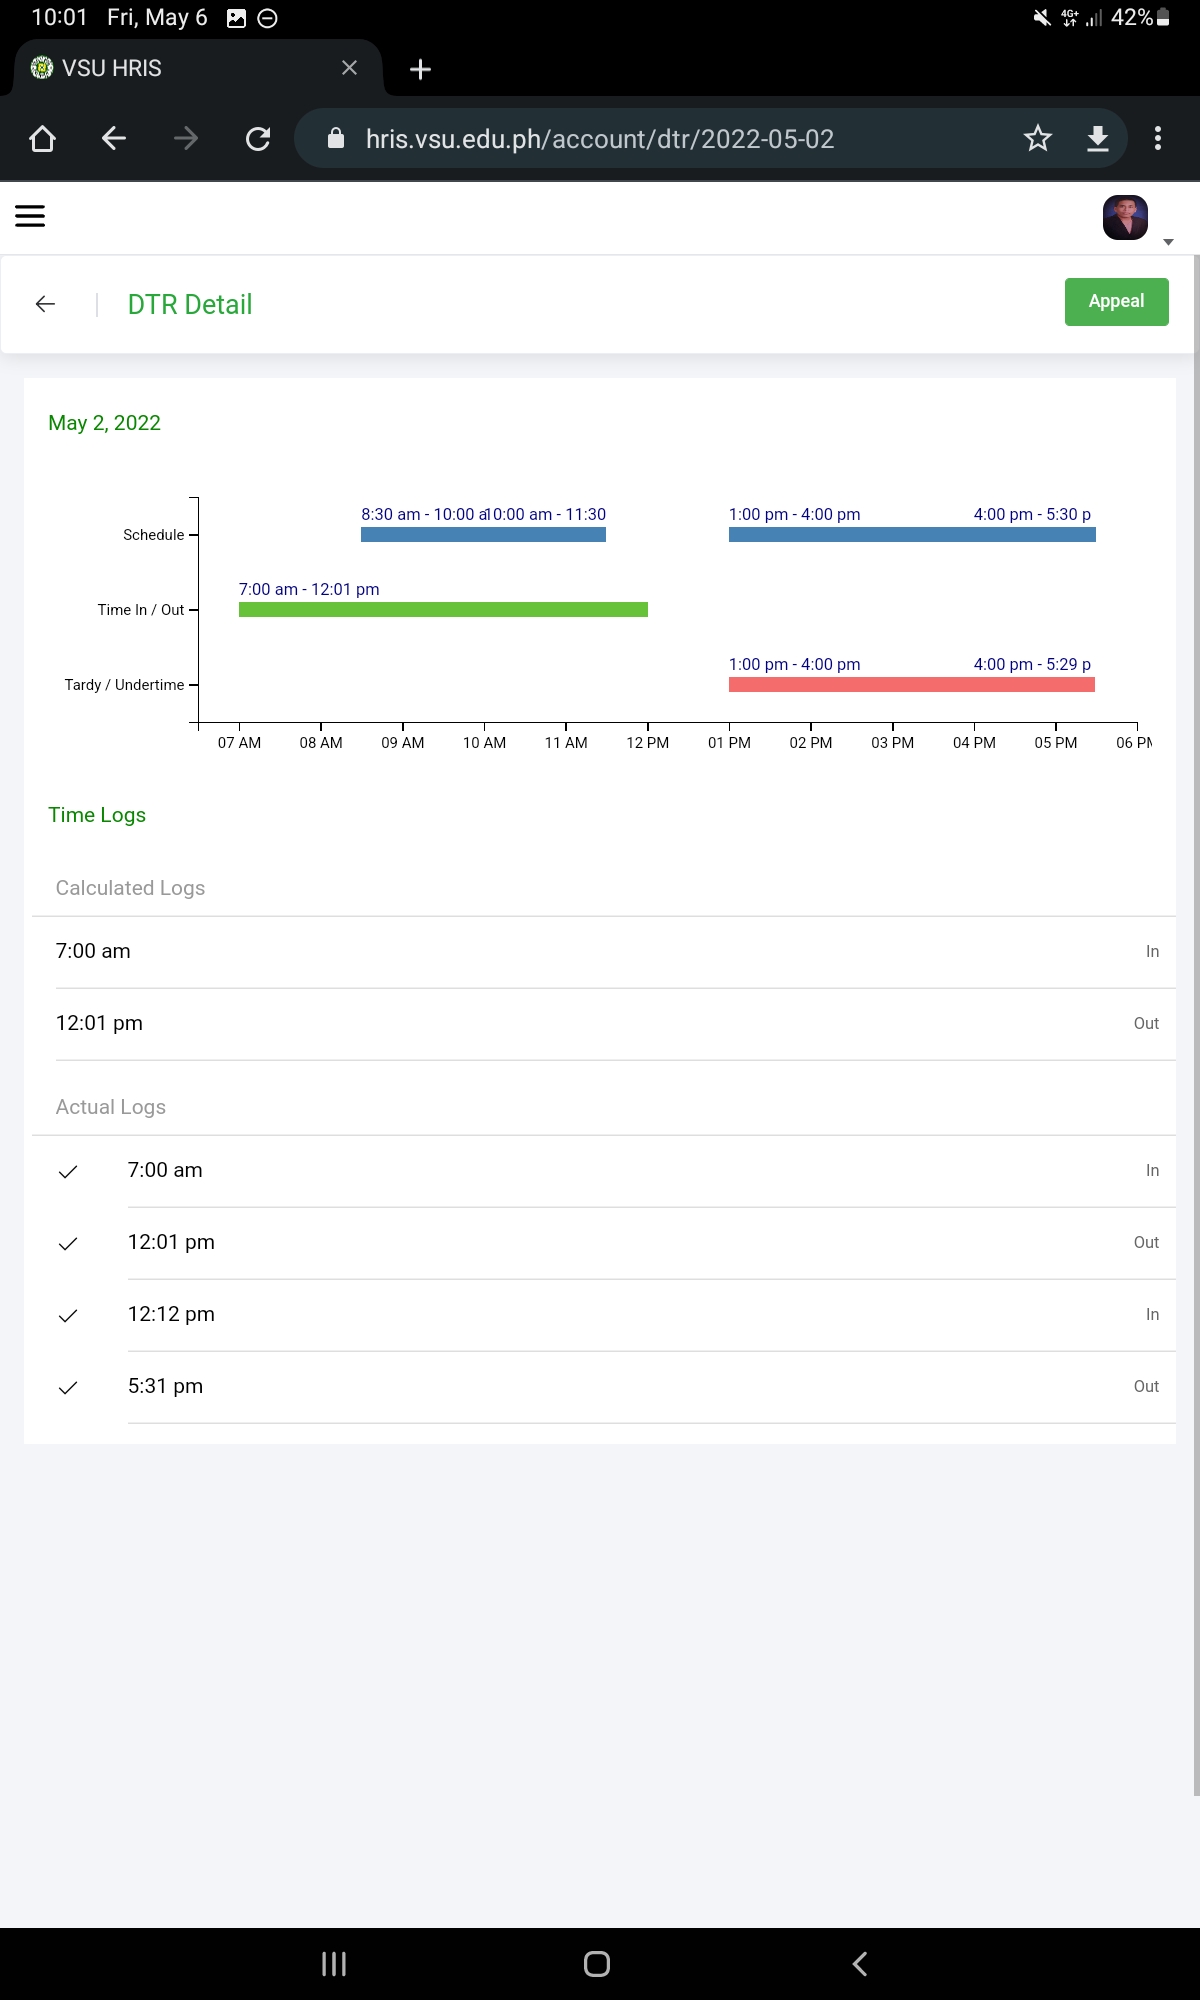Screen dimensions: 1200x2000
Task: Open a new browser tab
Action: (421, 69)
